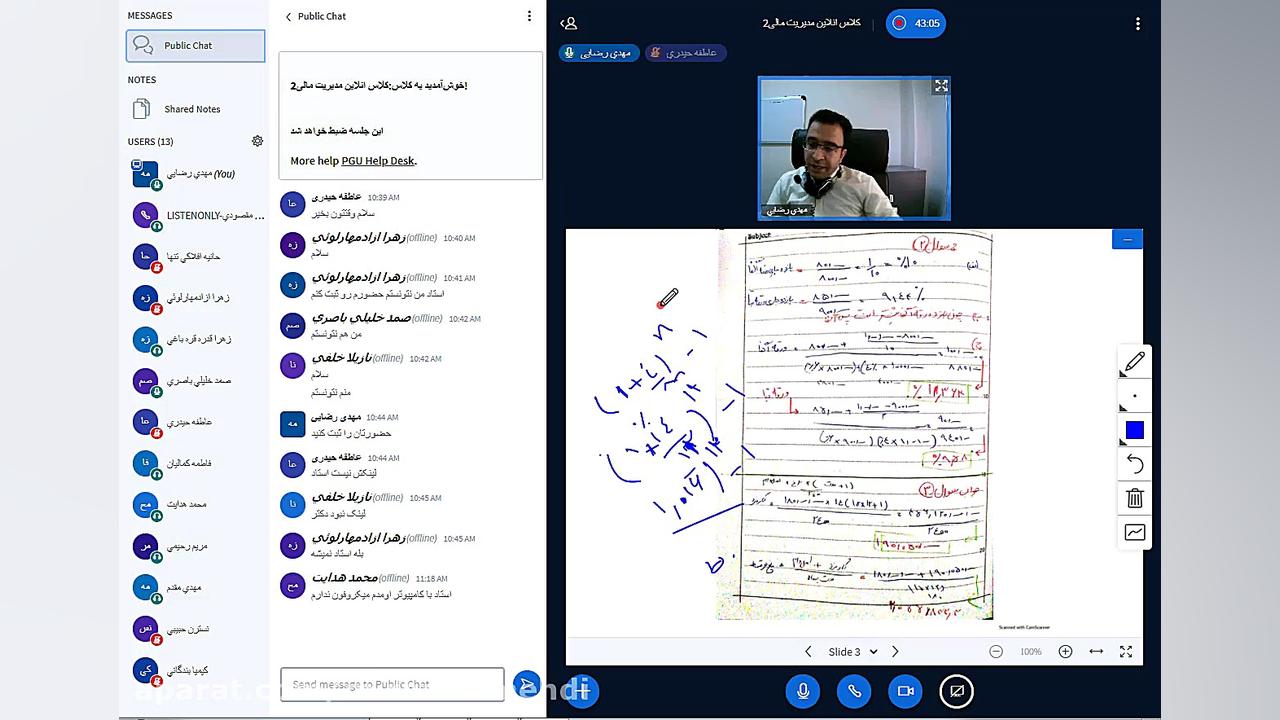This screenshot has width=1280, height=720.
Task: Select the pencil drawing tool
Action: coord(1134,362)
